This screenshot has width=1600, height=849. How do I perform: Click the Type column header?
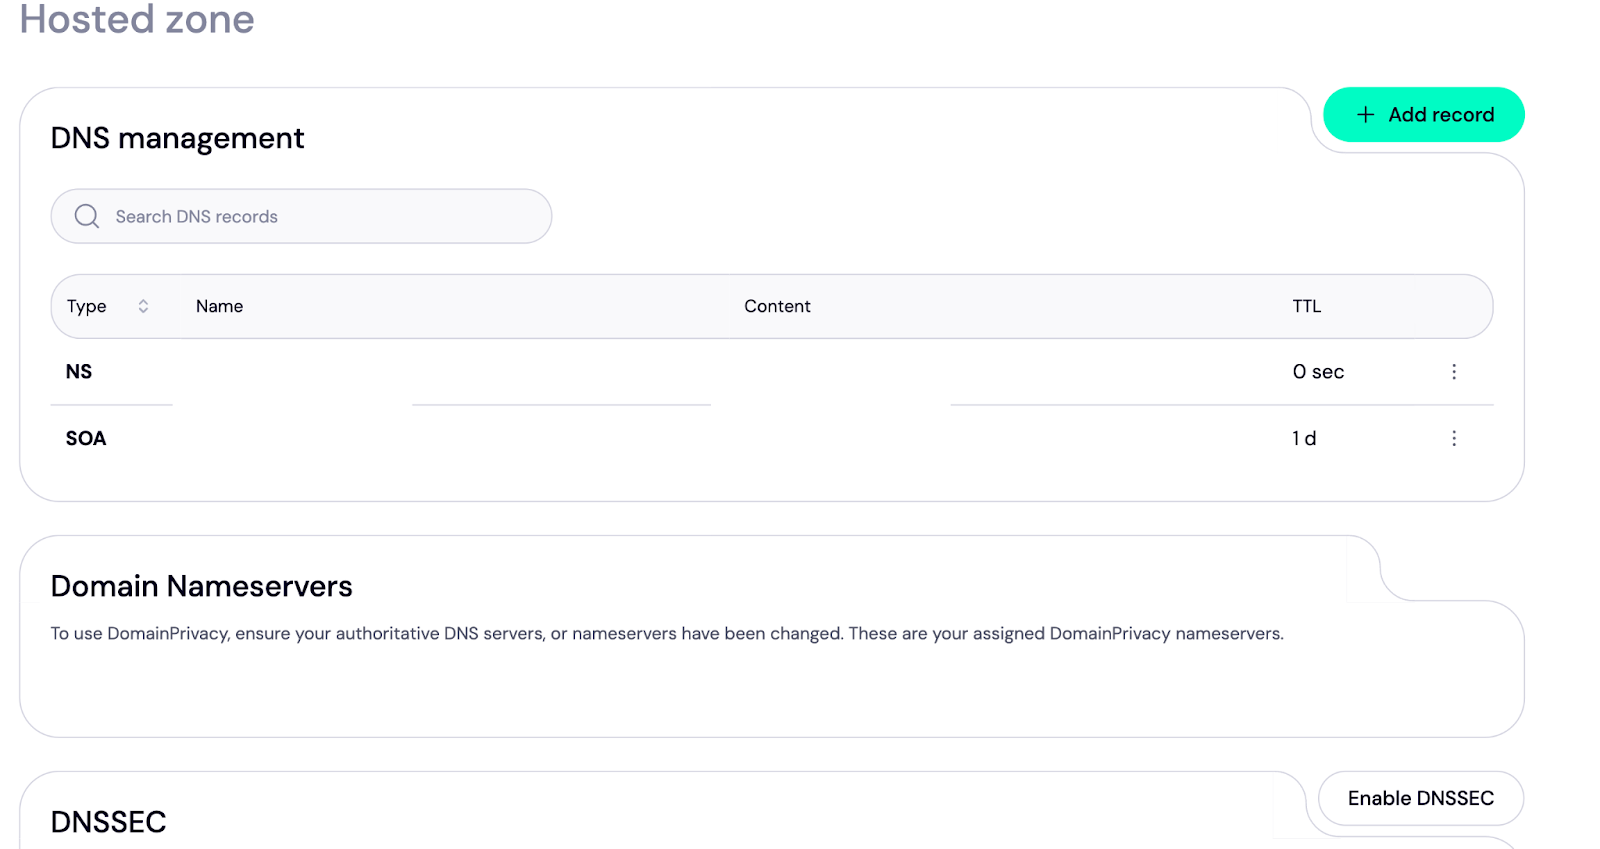(87, 306)
